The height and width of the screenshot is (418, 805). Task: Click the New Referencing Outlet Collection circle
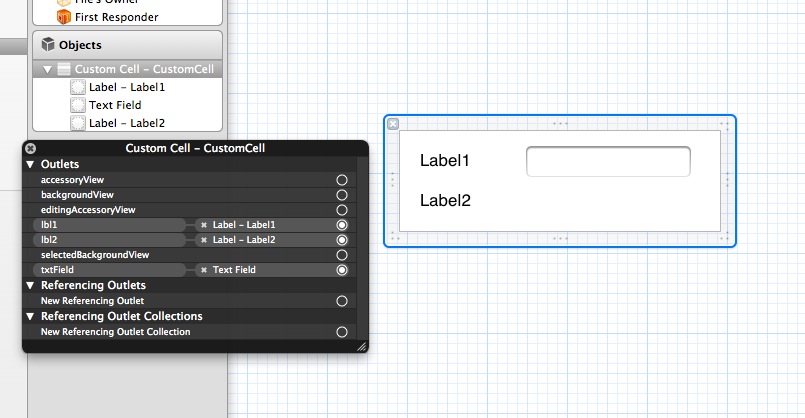coord(342,331)
